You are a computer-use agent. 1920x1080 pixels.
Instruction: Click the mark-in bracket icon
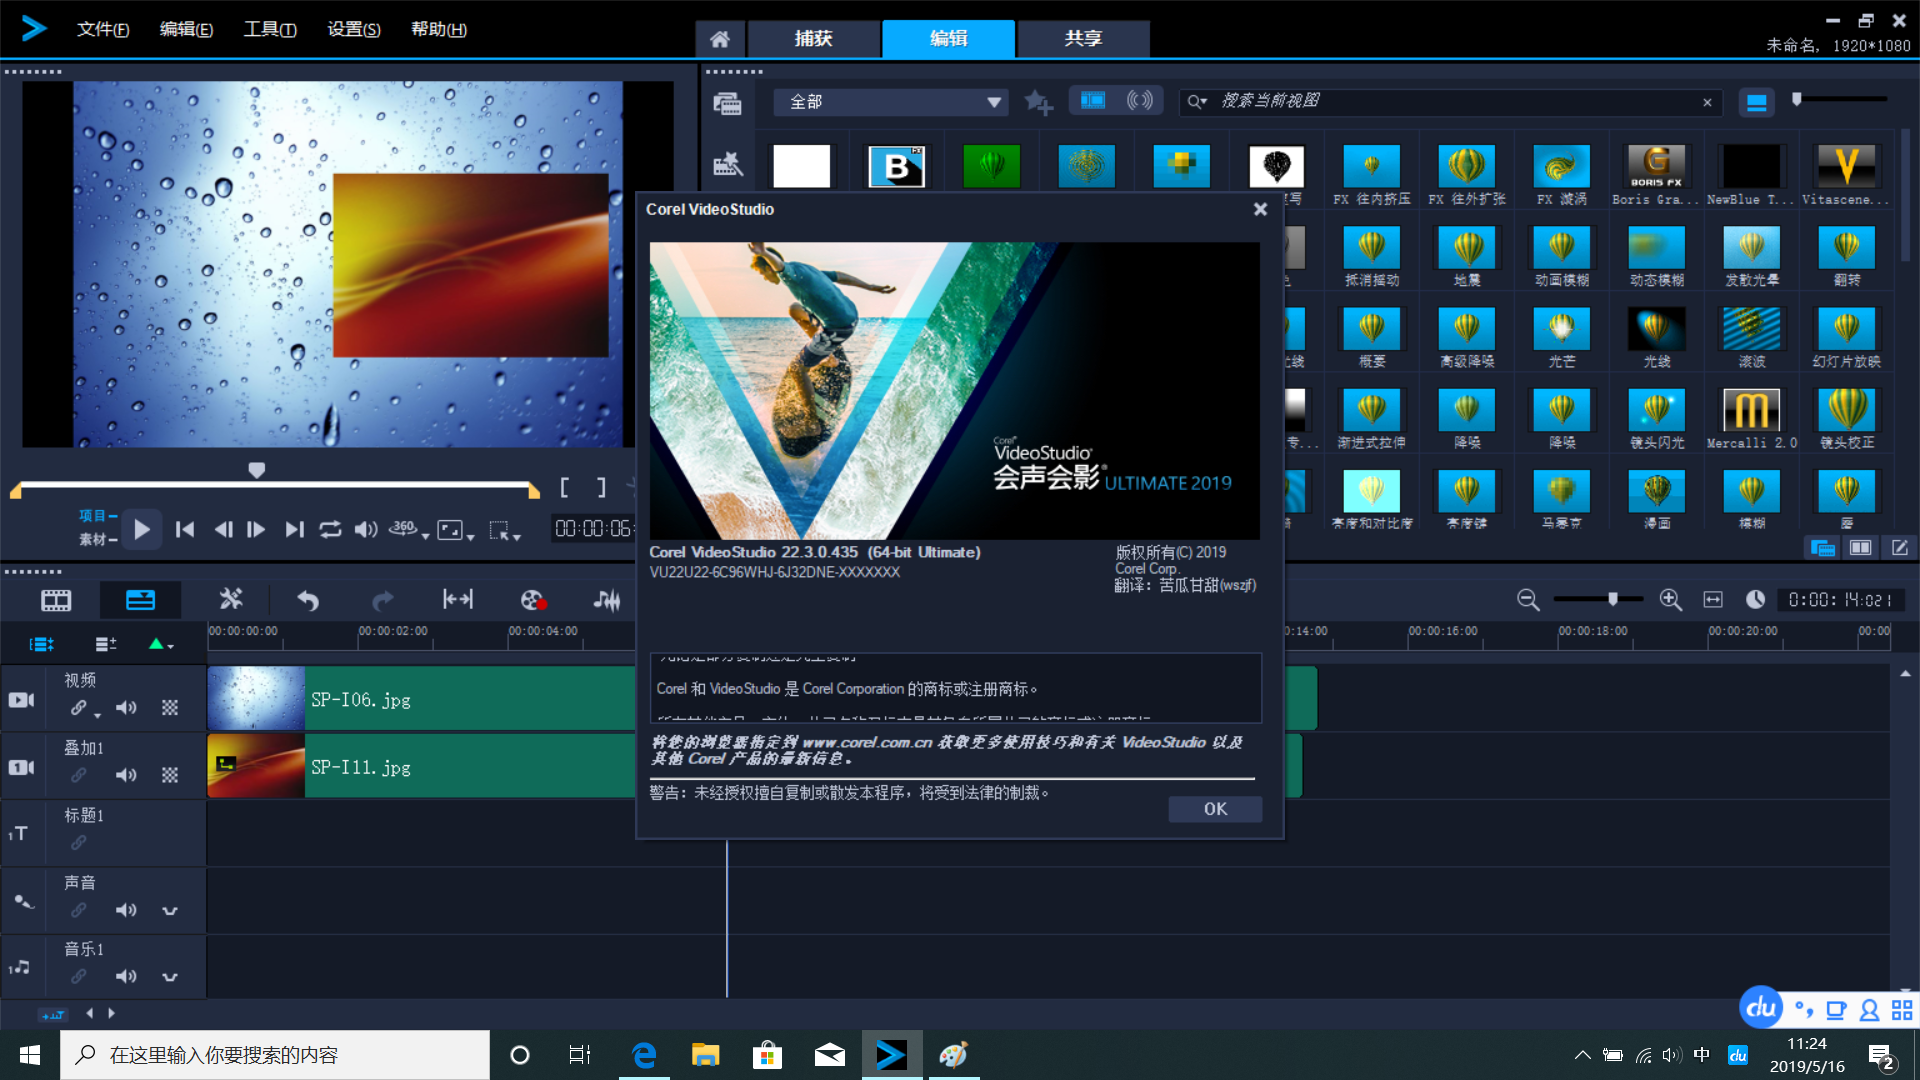[565, 487]
